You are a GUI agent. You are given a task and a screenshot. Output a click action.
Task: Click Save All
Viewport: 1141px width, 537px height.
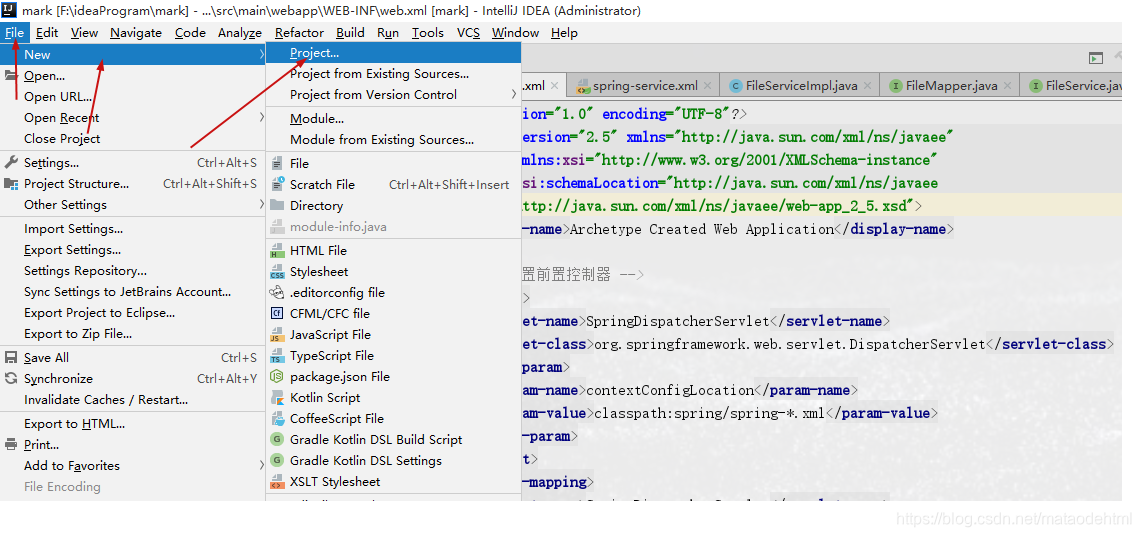tap(132, 358)
